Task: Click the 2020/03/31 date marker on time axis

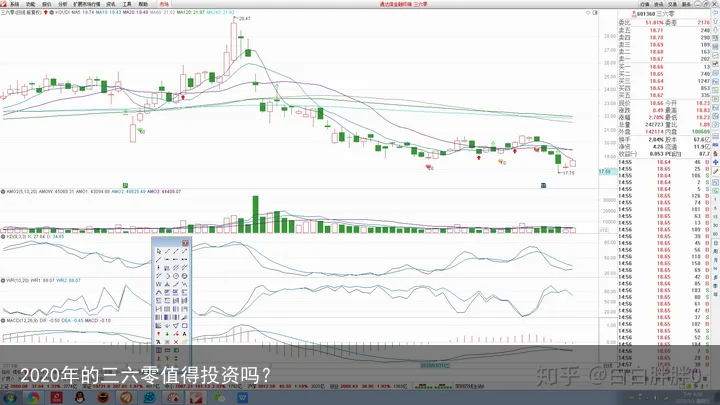Action: point(435,366)
